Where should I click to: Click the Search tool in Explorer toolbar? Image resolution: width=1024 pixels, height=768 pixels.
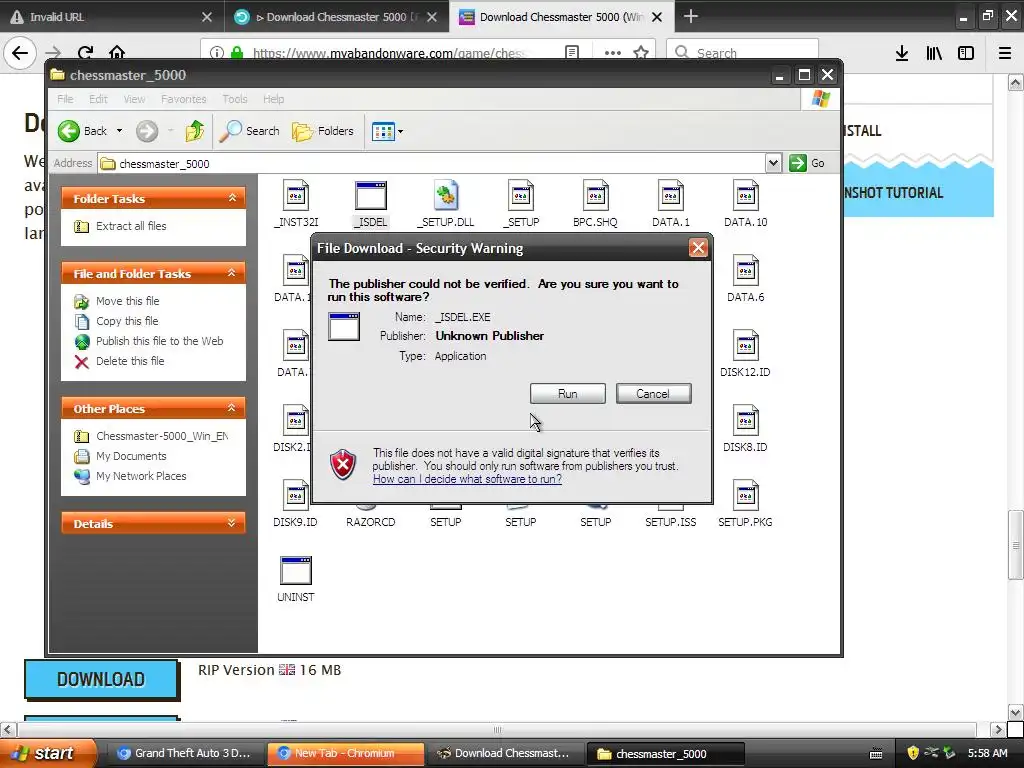tap(249, 131)
